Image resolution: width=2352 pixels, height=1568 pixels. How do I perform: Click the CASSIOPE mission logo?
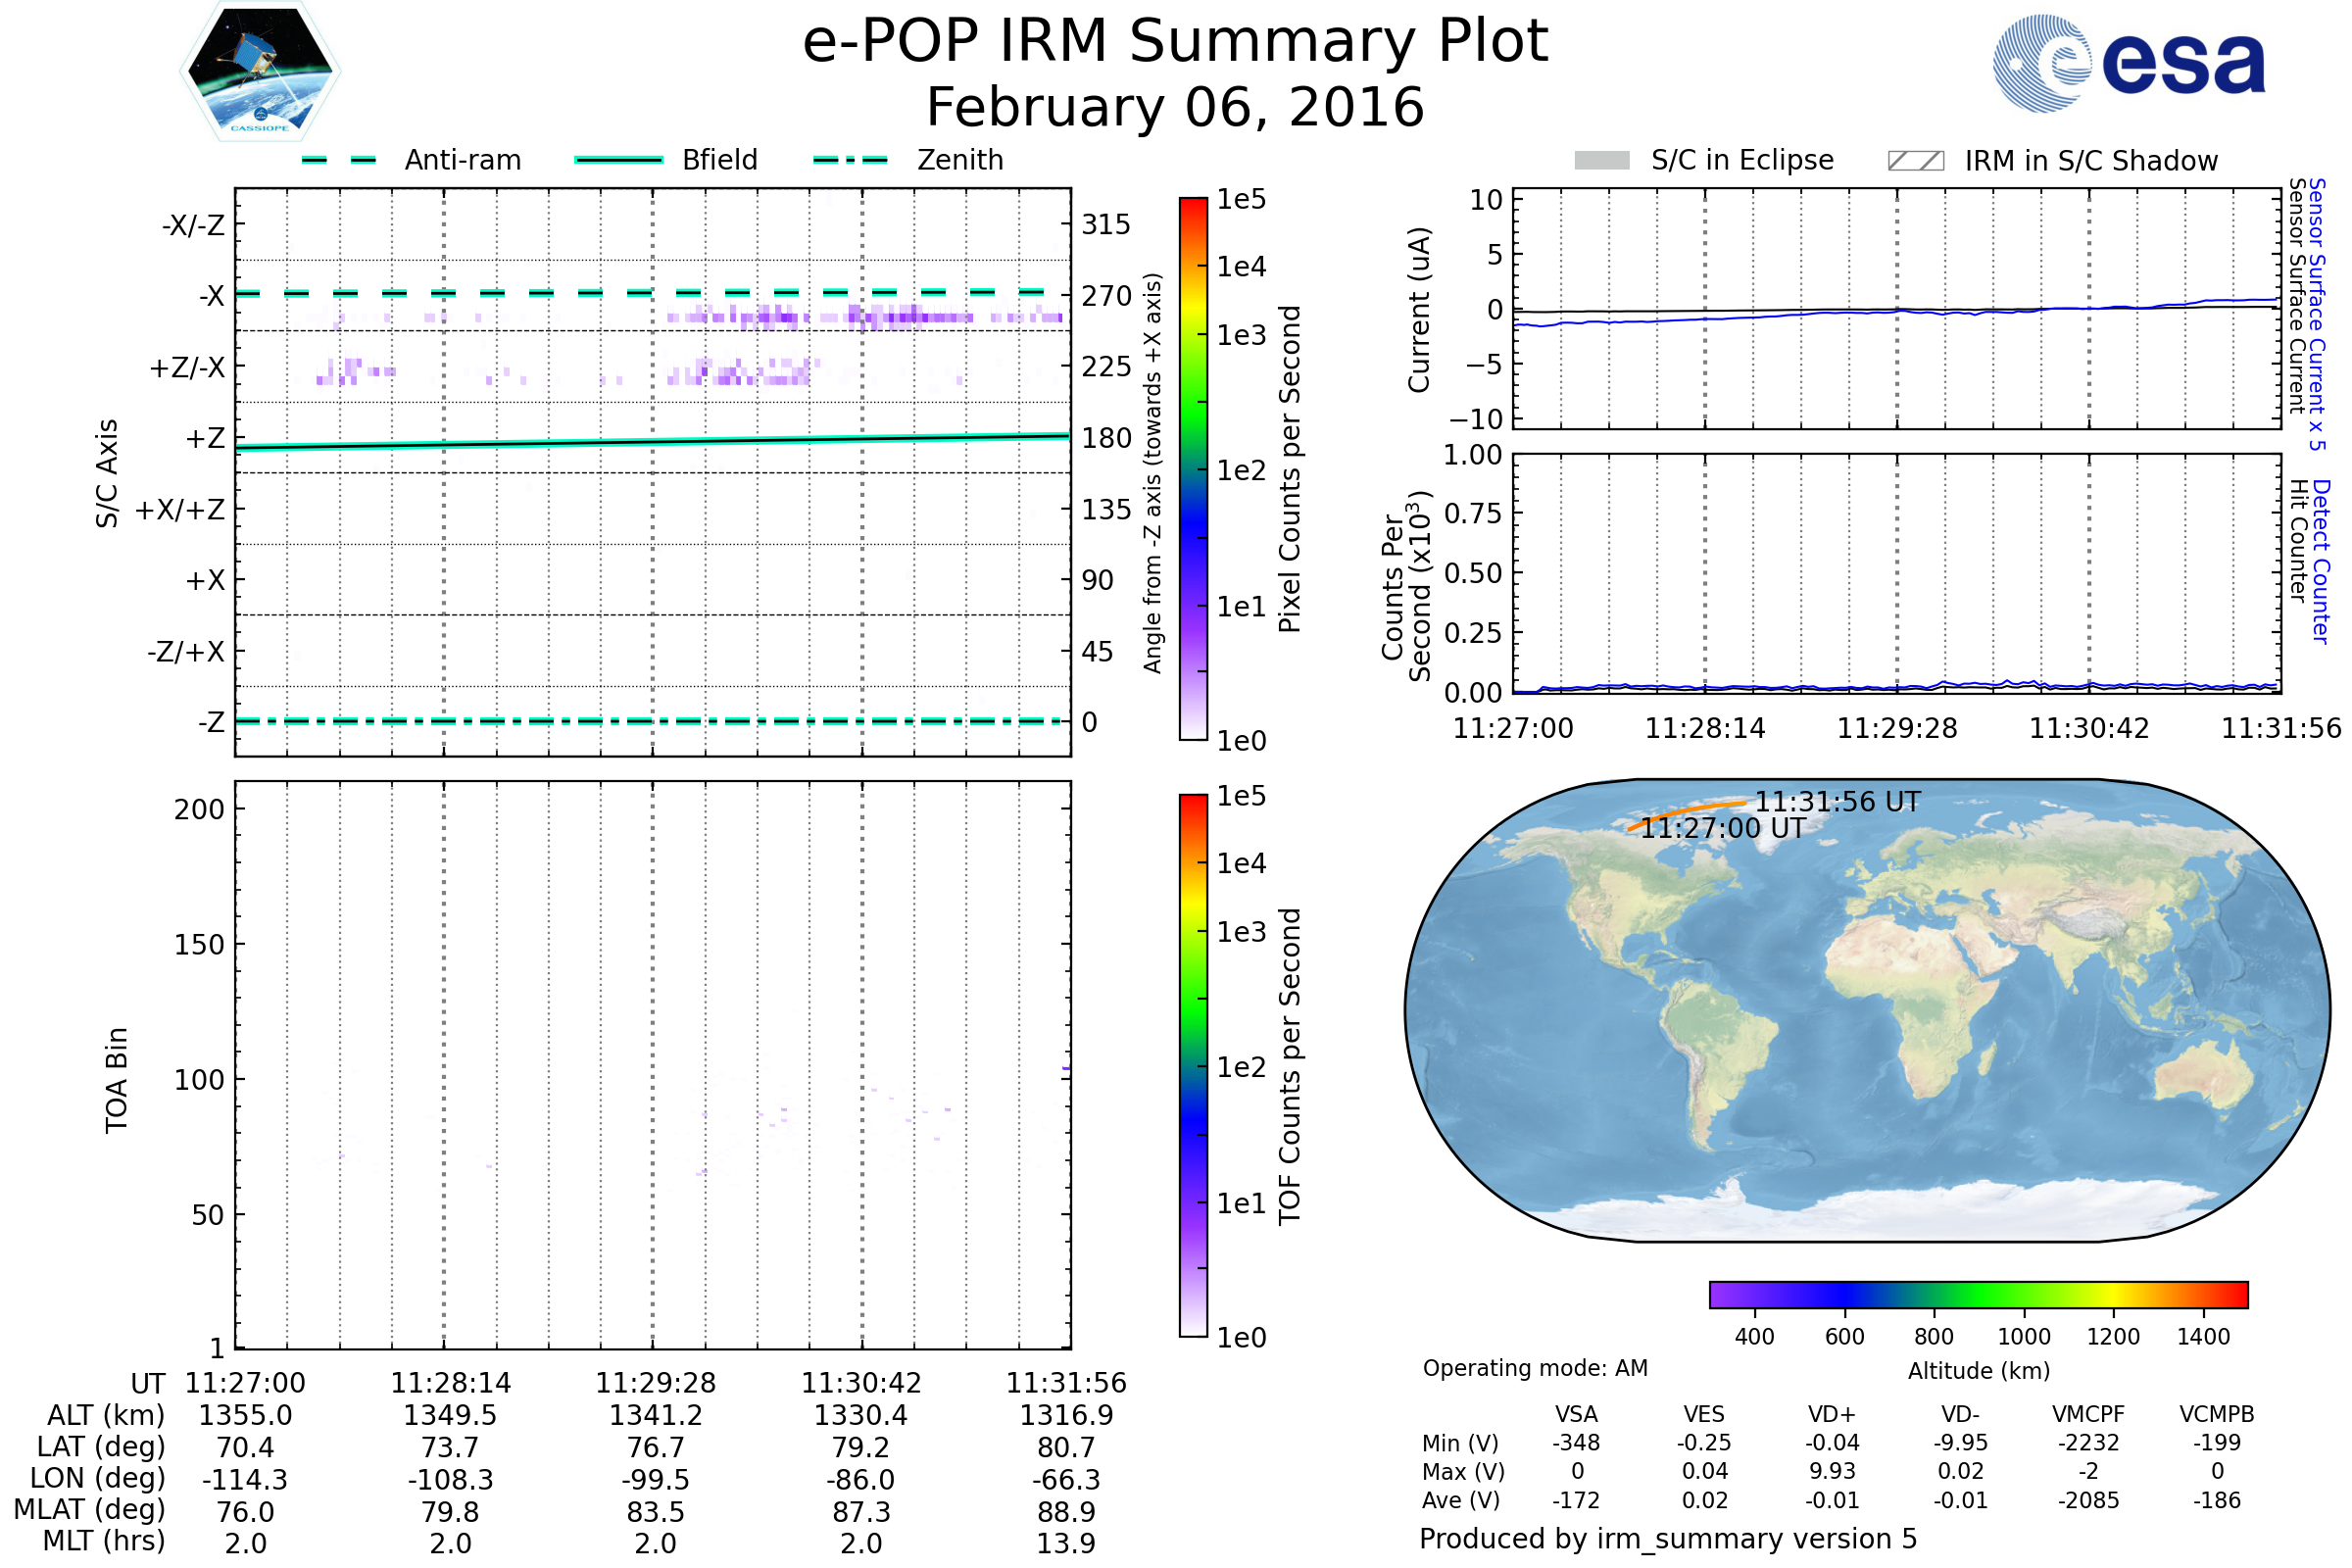260,72
